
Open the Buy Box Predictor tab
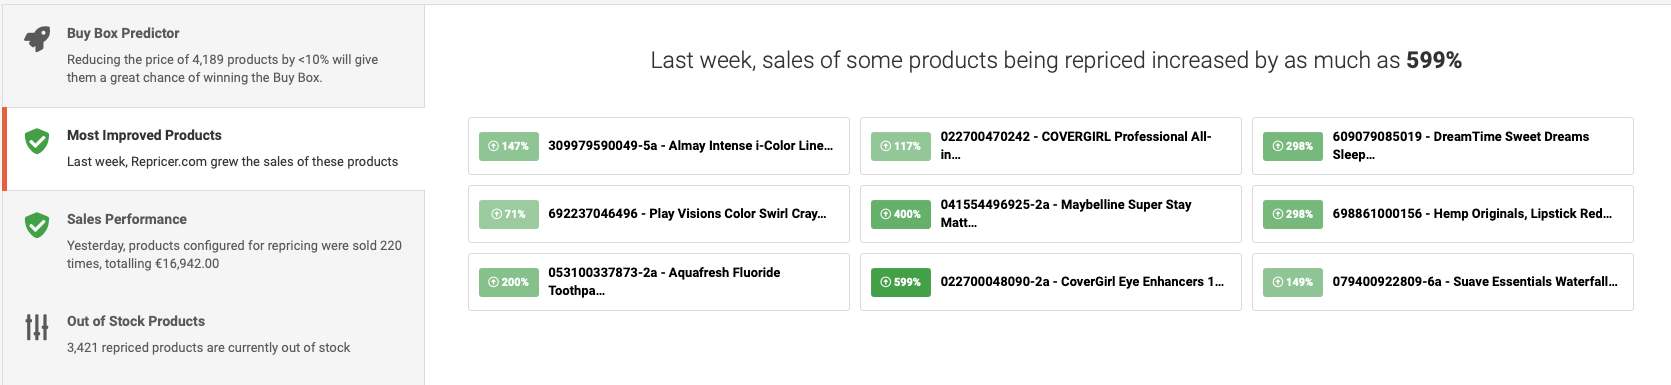click(x=213, y=56)
